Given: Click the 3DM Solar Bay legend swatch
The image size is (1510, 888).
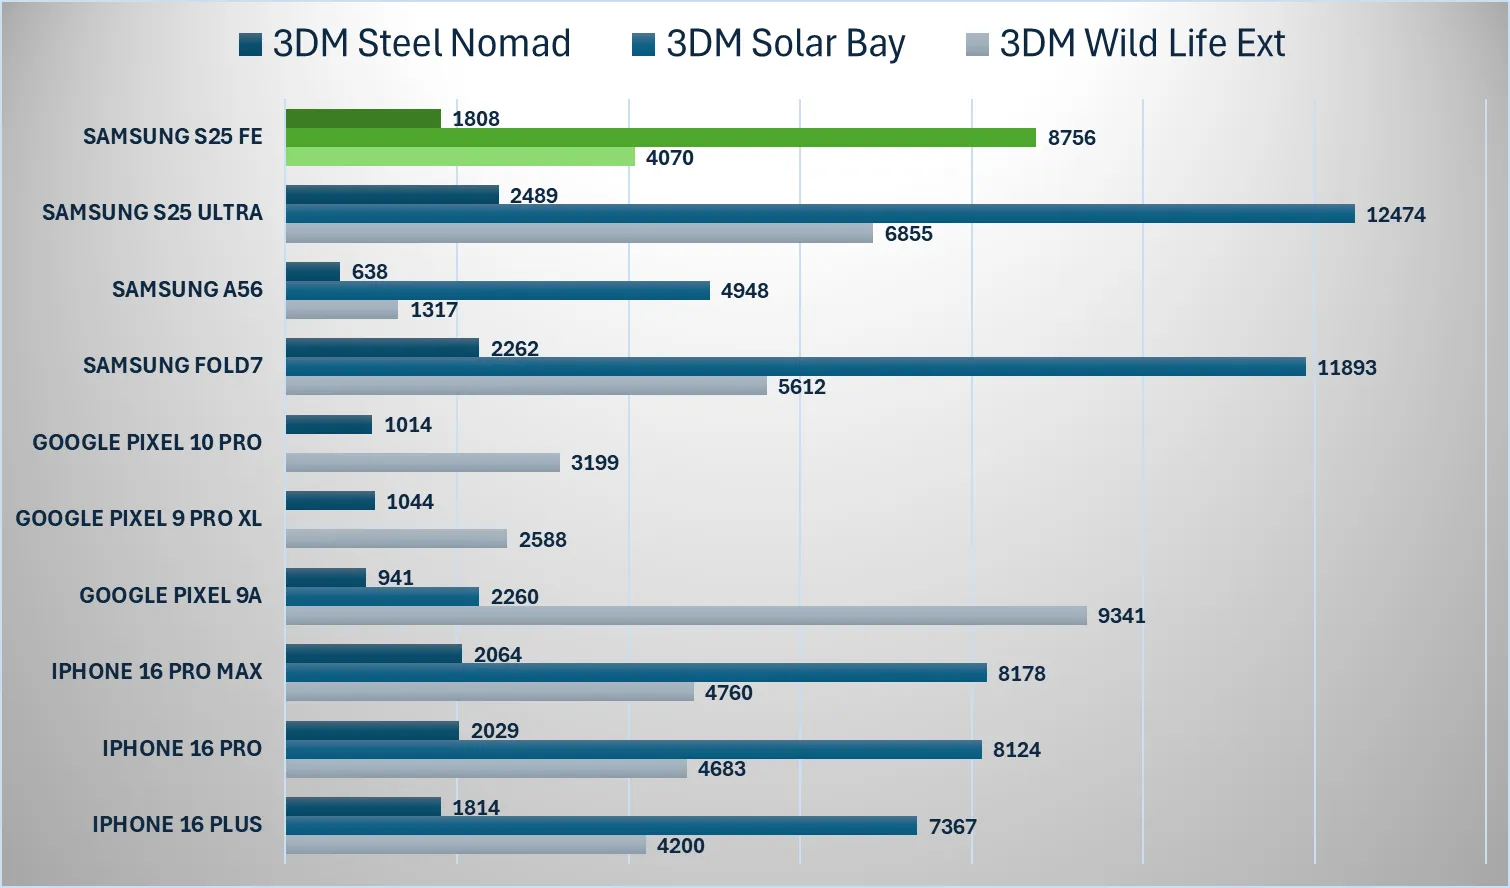Looking at the screenshot, I should [x=644, y=44].
